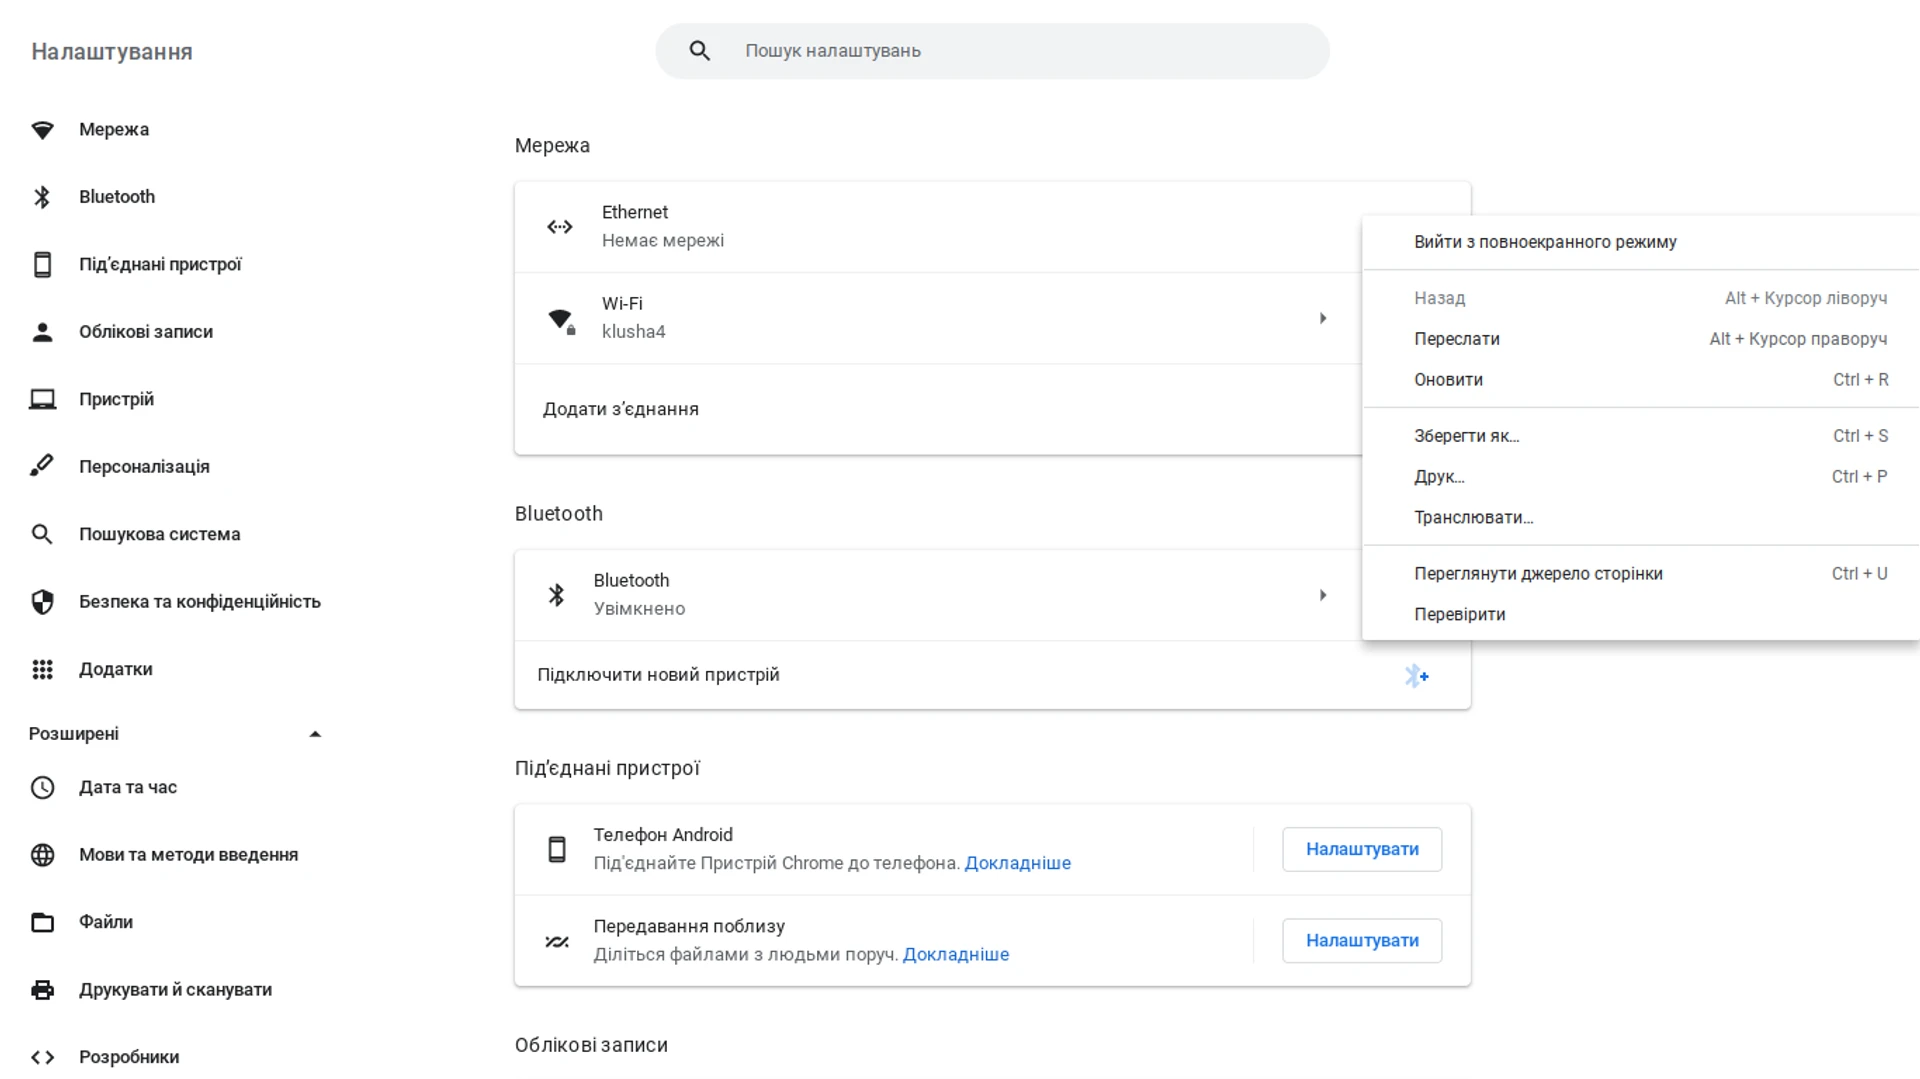Click the Wi-Fi icon in Мережа sidebar item

click(42, 130)
